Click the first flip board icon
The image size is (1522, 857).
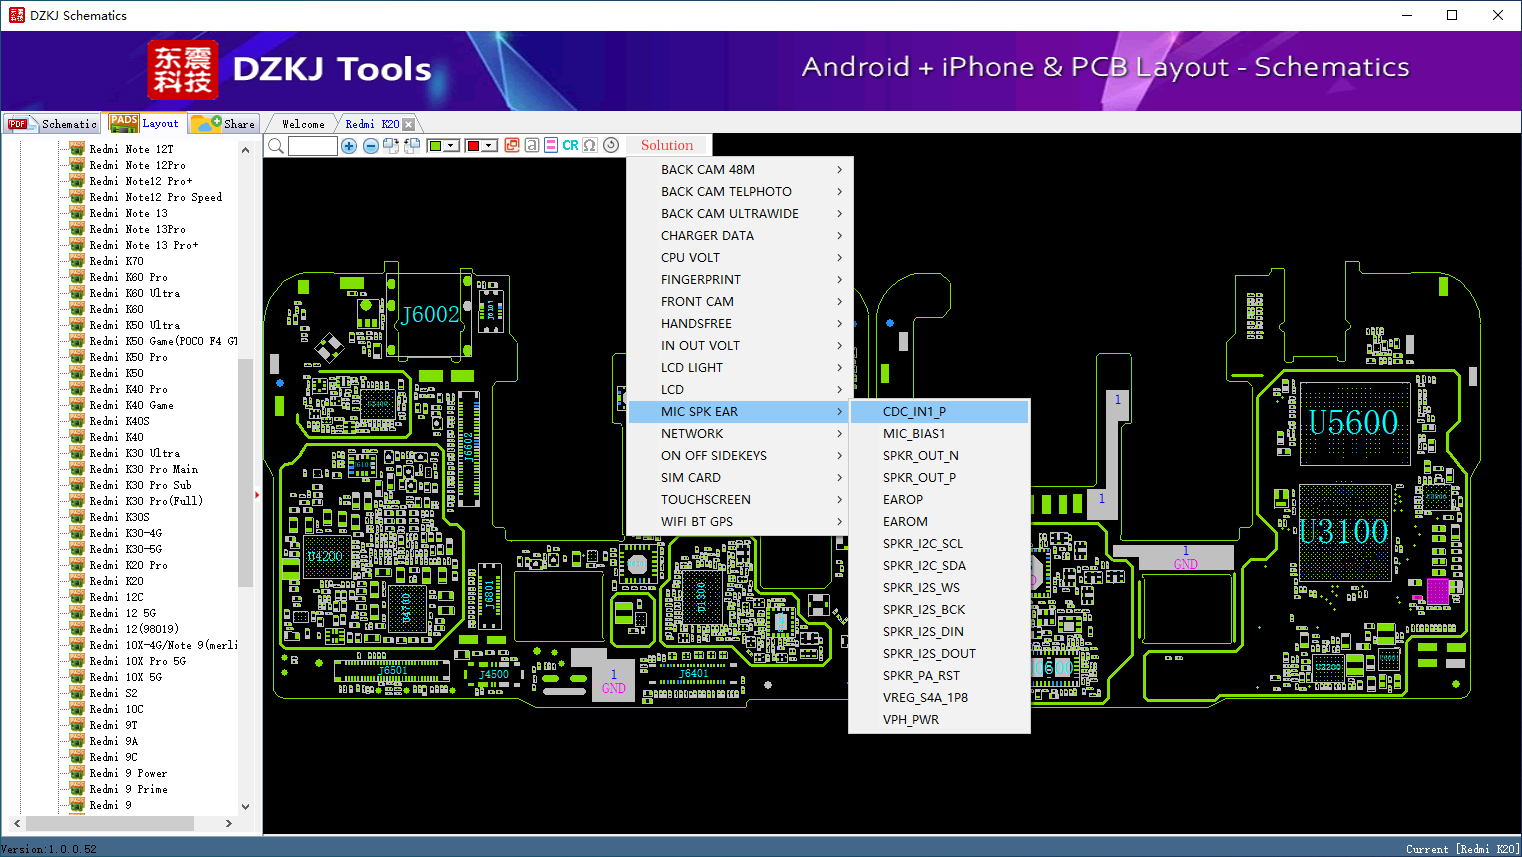click(x=391, y=146)
